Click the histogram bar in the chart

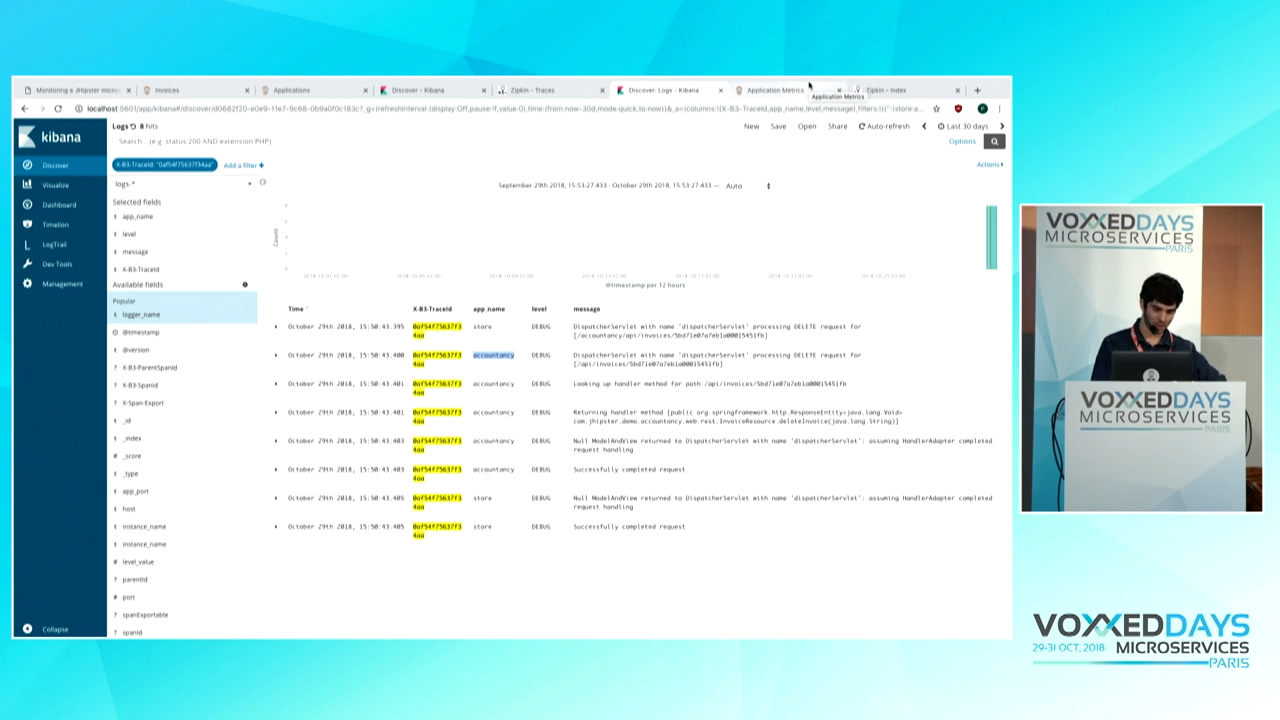[991, 237]
